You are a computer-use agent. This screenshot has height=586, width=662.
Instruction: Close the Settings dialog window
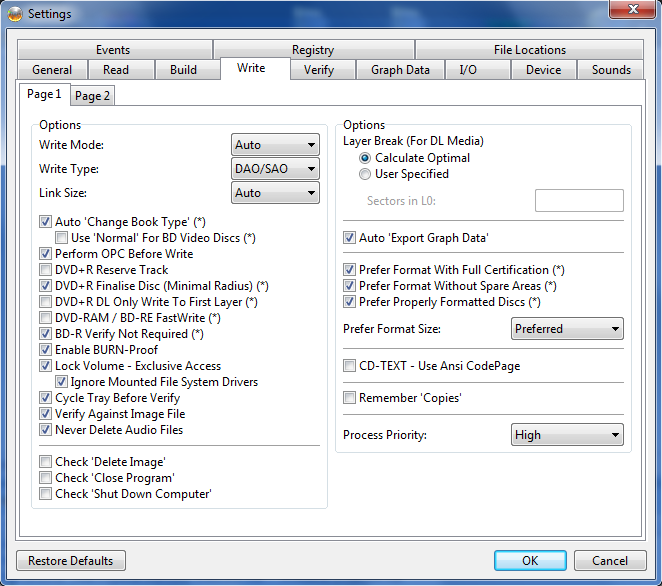(x=627, y=12)
